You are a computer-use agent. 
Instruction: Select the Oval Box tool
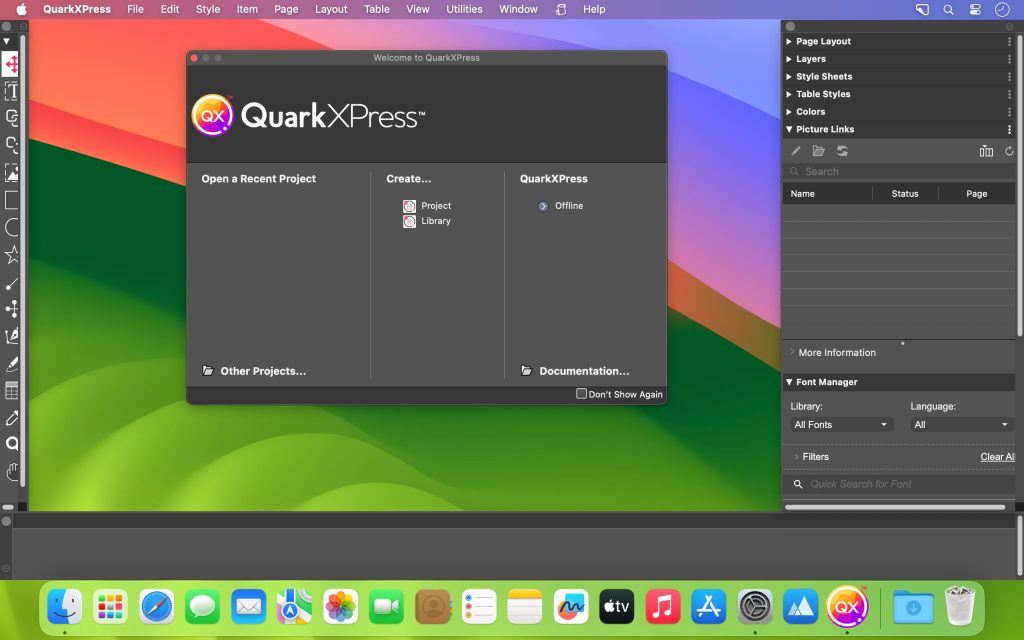[12, 227]
